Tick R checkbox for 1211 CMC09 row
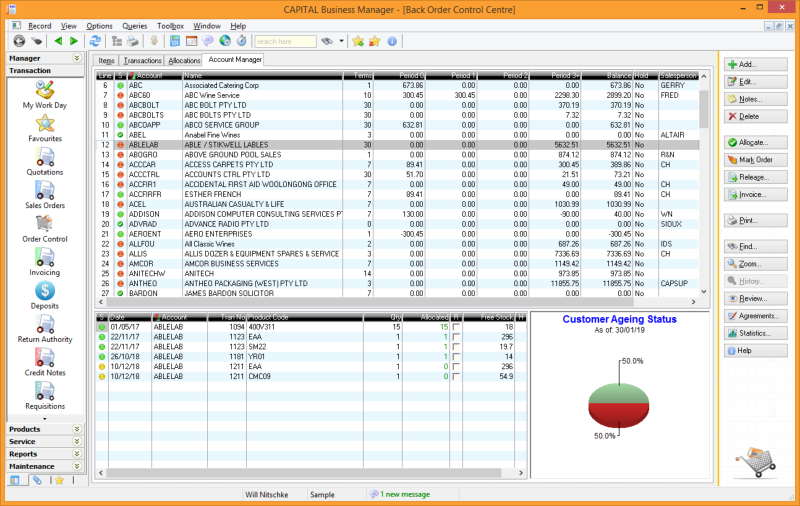This screenshot has width=800, height=506. pos(456,376)
